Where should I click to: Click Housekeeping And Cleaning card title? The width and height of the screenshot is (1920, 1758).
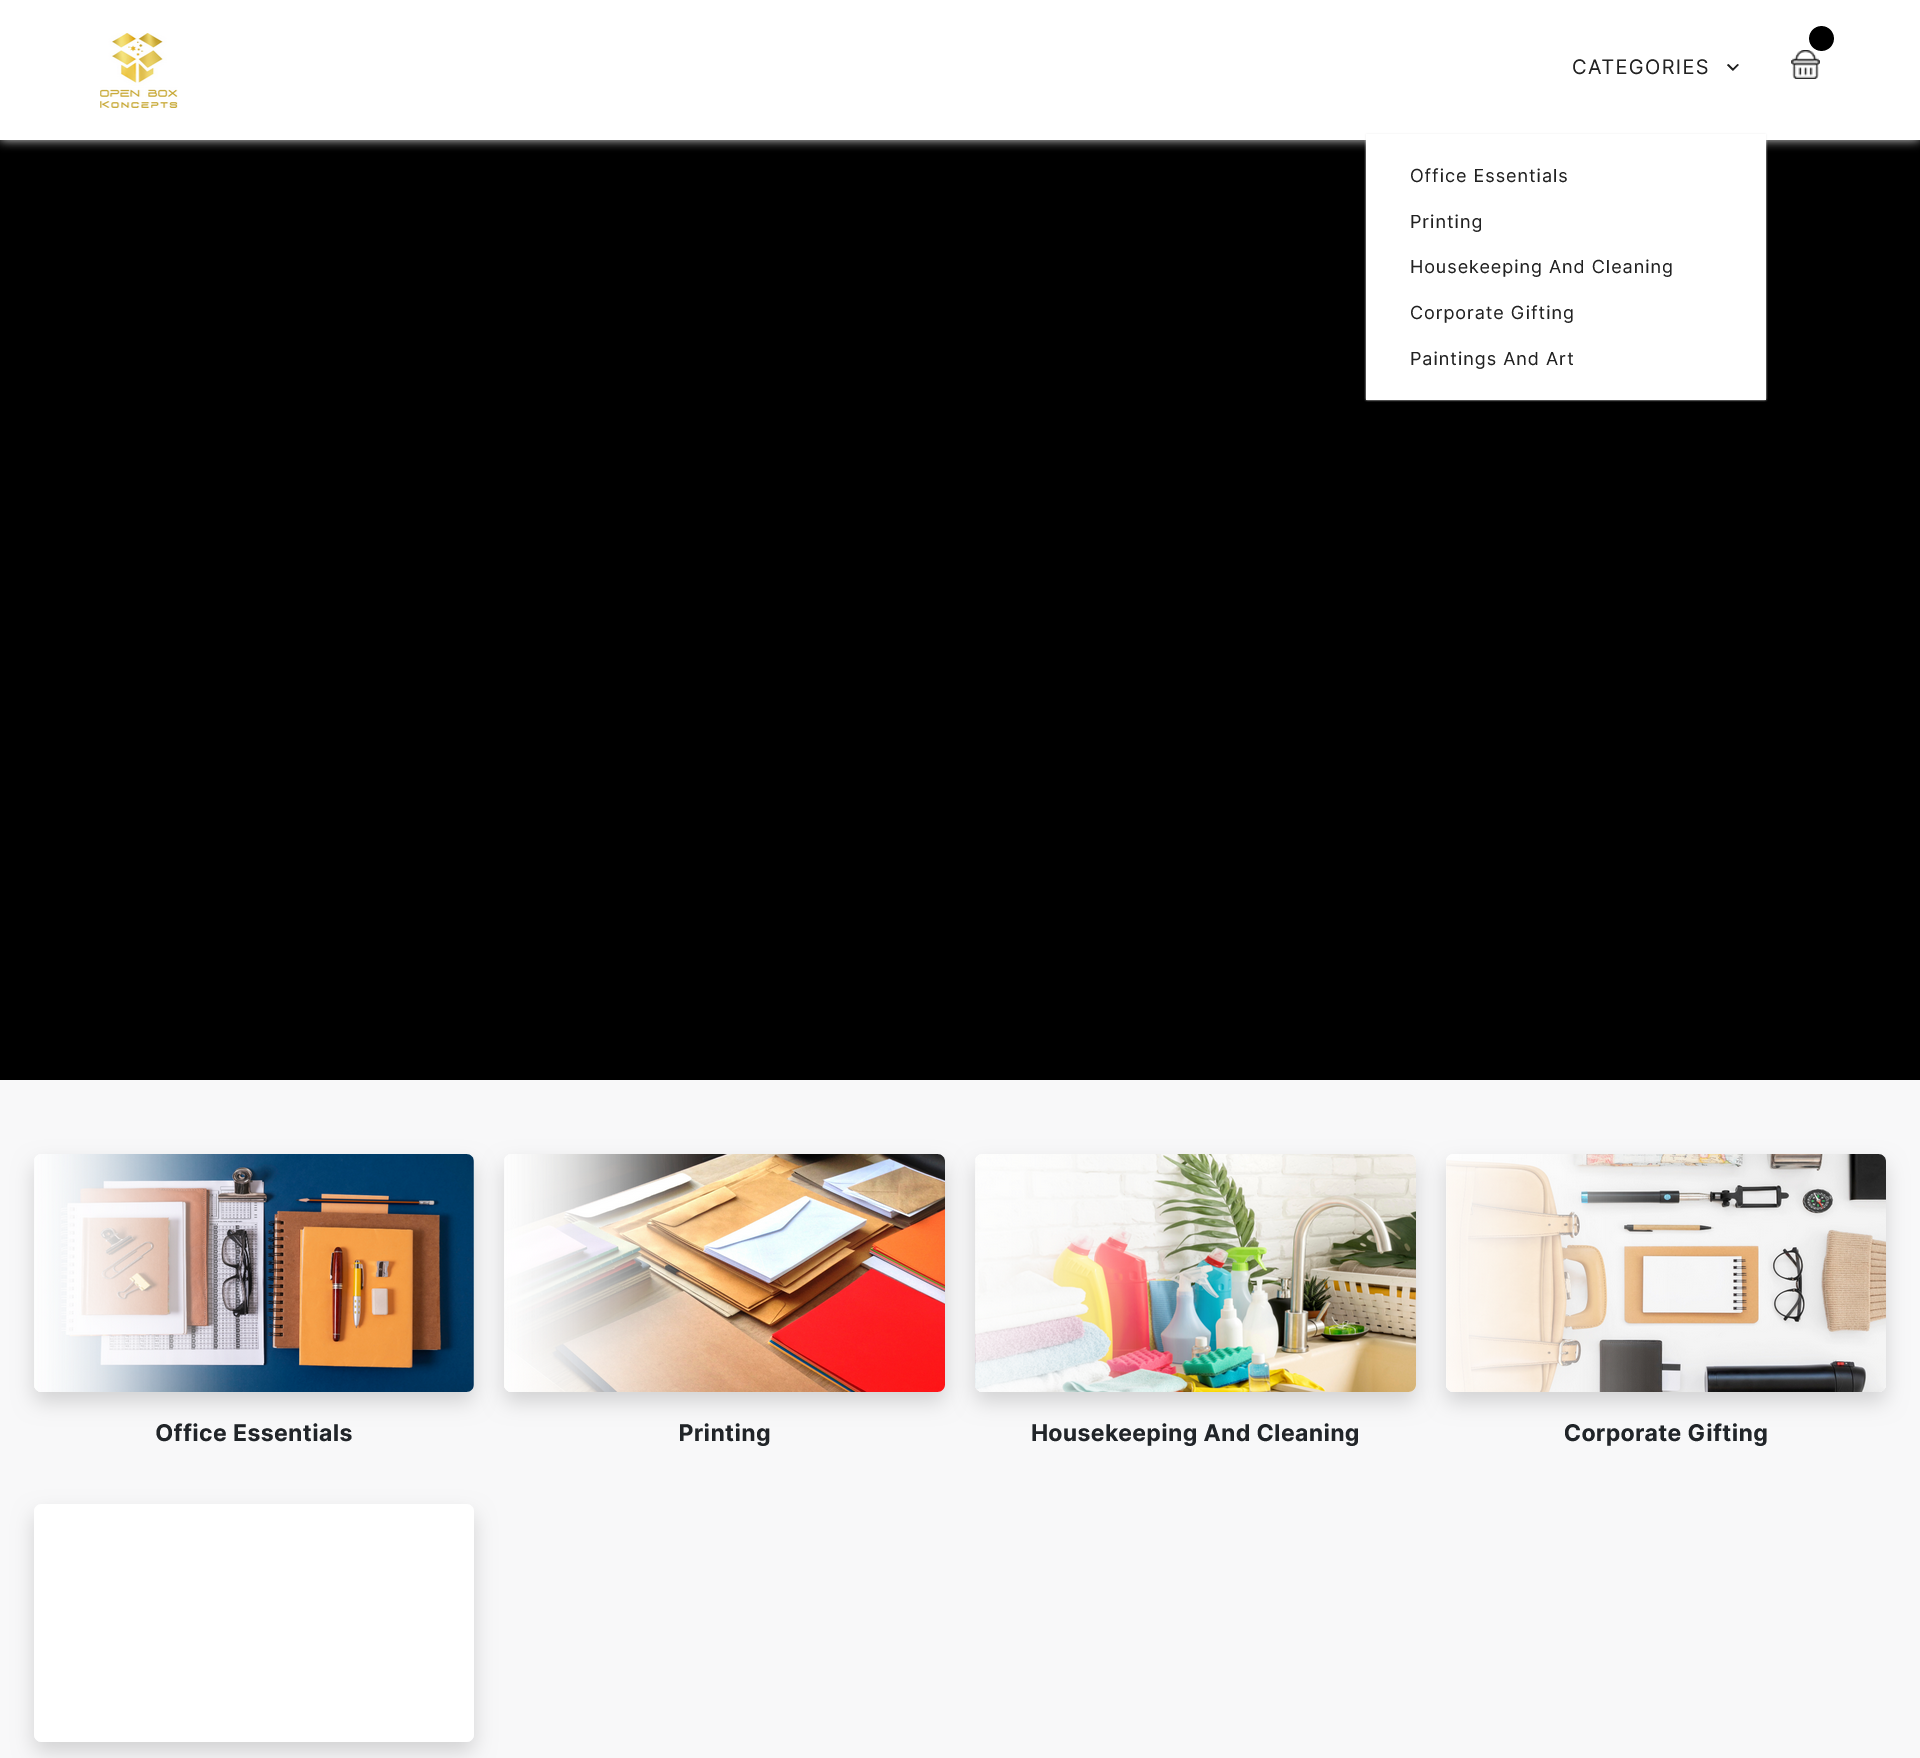pos(1195,1433)
